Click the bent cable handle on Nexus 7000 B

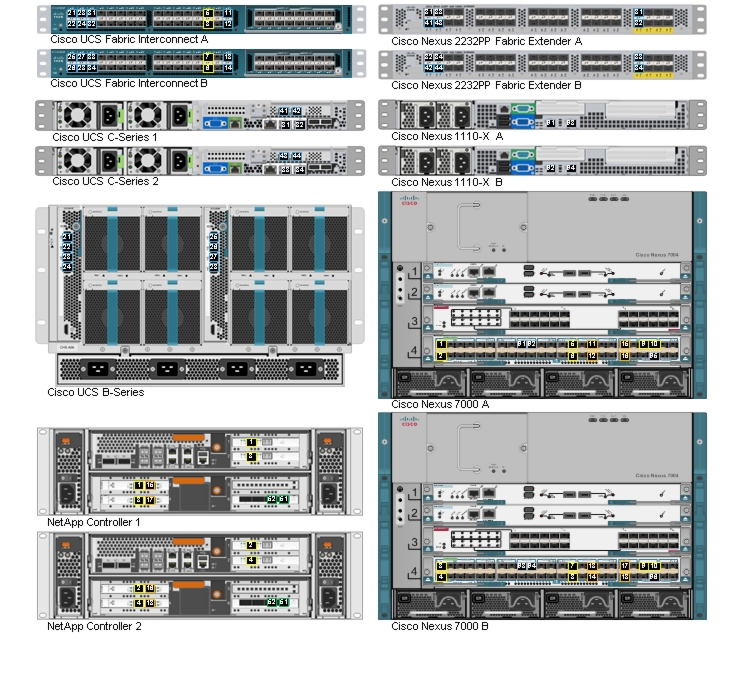[x=469, y=448]
